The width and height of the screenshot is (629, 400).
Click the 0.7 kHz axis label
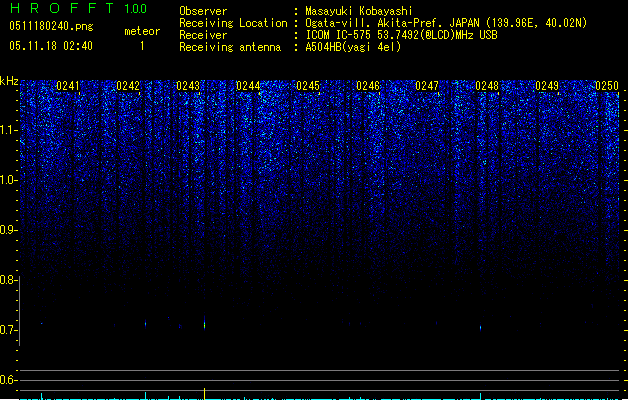click(9, 330)
